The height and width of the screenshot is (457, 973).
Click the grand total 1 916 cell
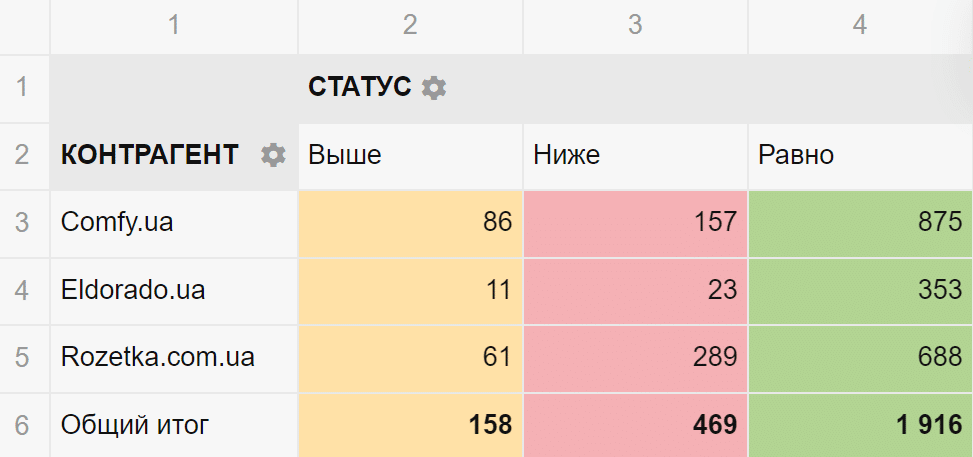coord(860,425)
